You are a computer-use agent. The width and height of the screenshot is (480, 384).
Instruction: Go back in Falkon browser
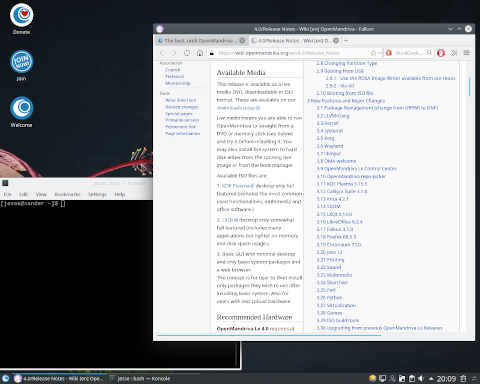[x=162, y=53]
